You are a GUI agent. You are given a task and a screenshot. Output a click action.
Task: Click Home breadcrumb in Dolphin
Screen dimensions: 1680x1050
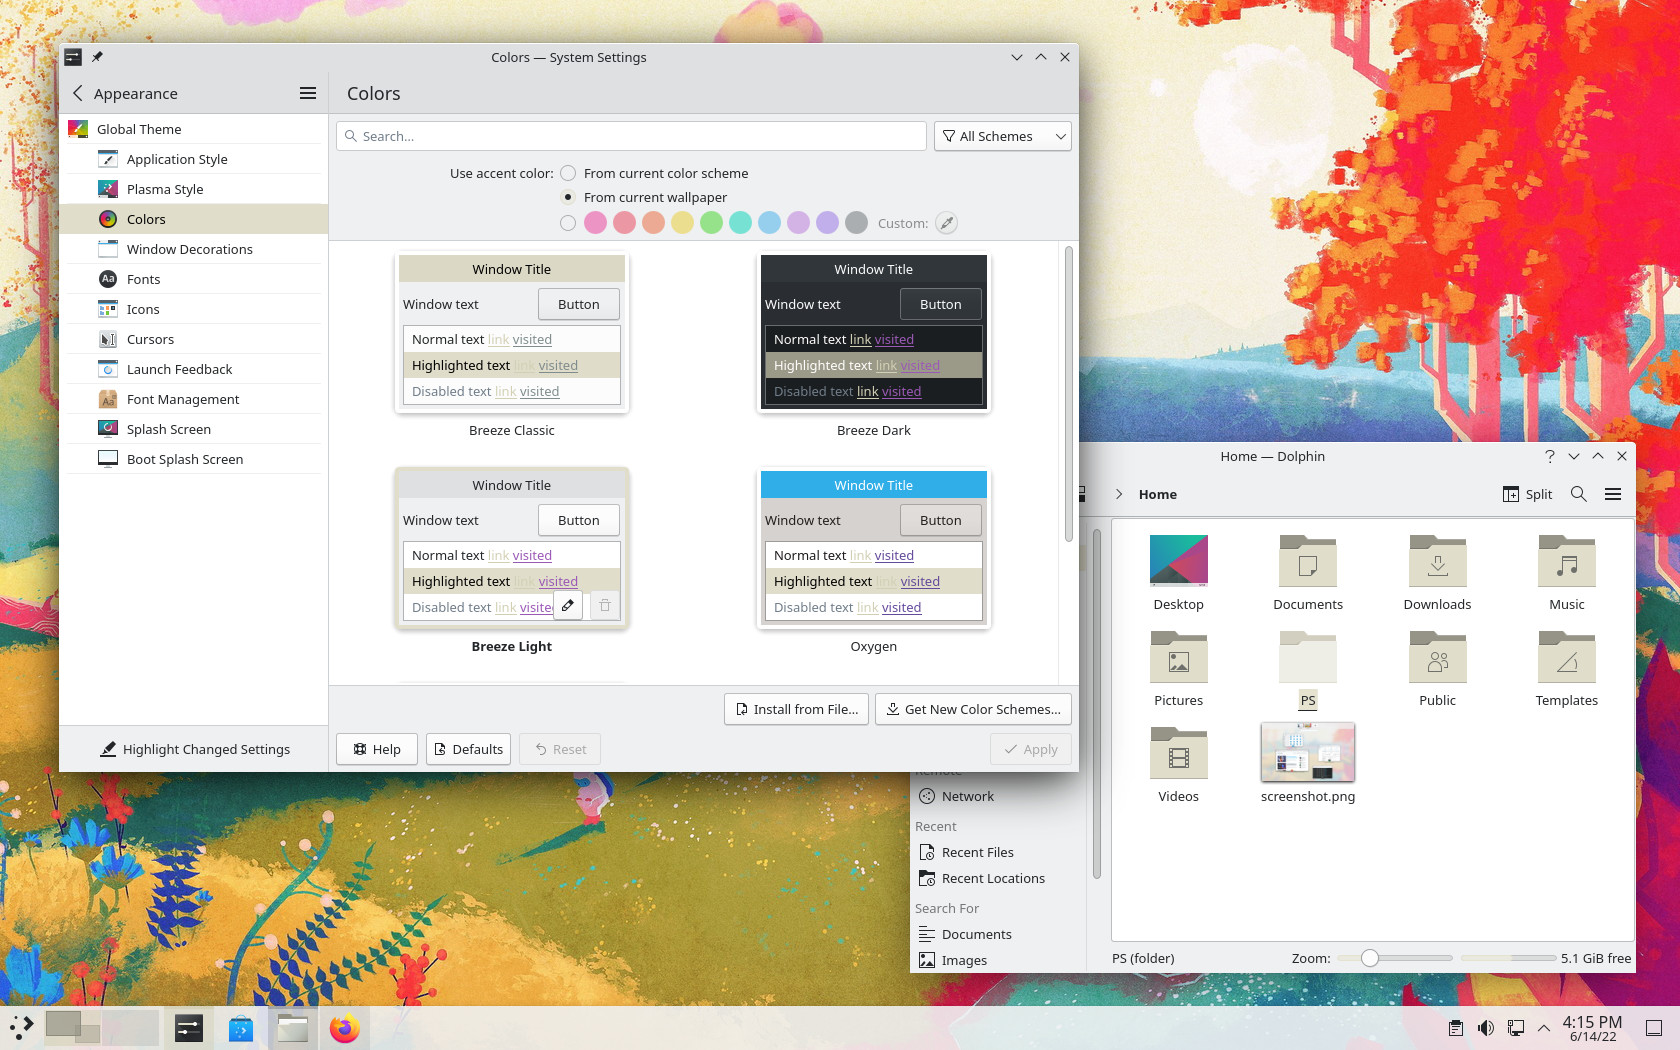[x=1158, y=494]
